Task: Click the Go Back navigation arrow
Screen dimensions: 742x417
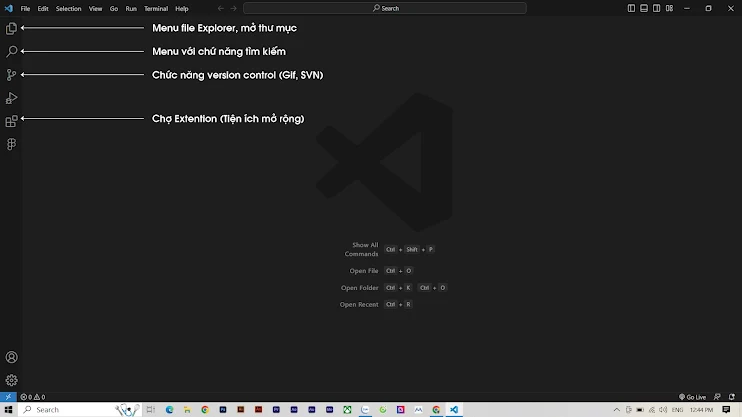Action: pos(221,8)
